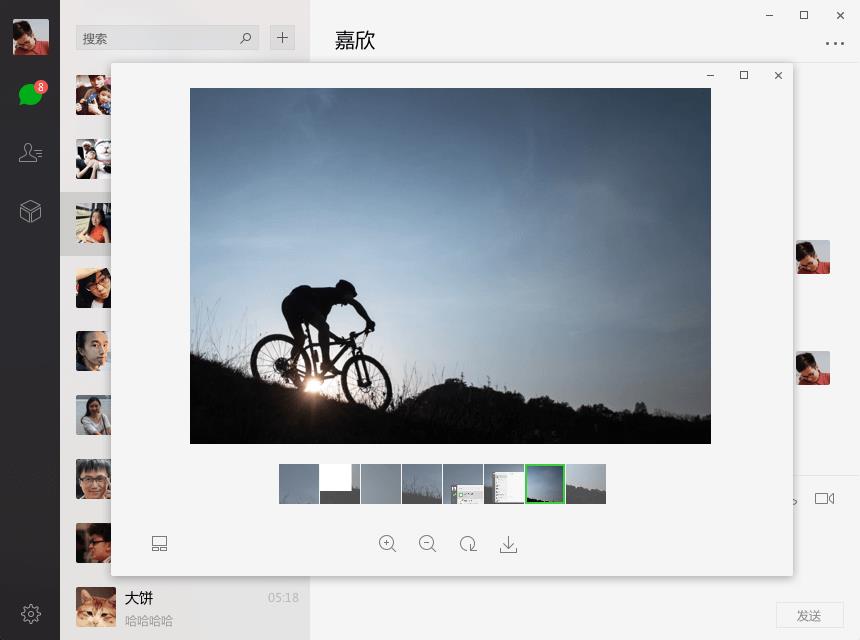Viewport: 860px width, 640px height.
Task: Open the chat with family photo avatar
Action: click(93, 95)
